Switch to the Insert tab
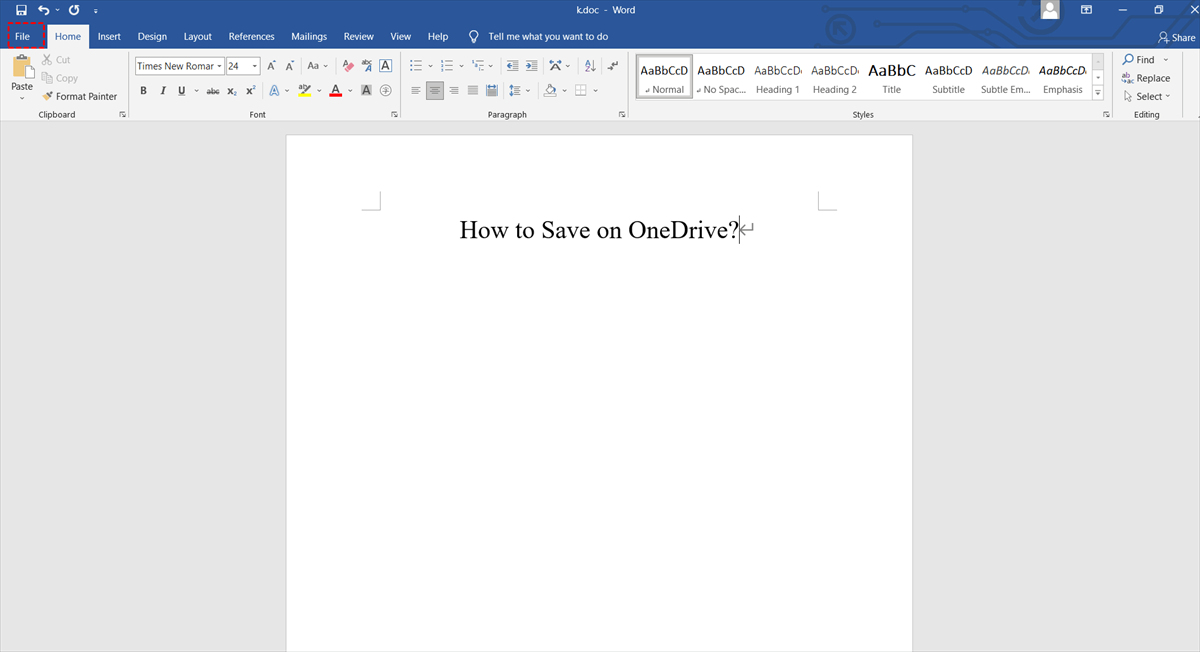Screen dimensions: 1200x652 (109, 36)
